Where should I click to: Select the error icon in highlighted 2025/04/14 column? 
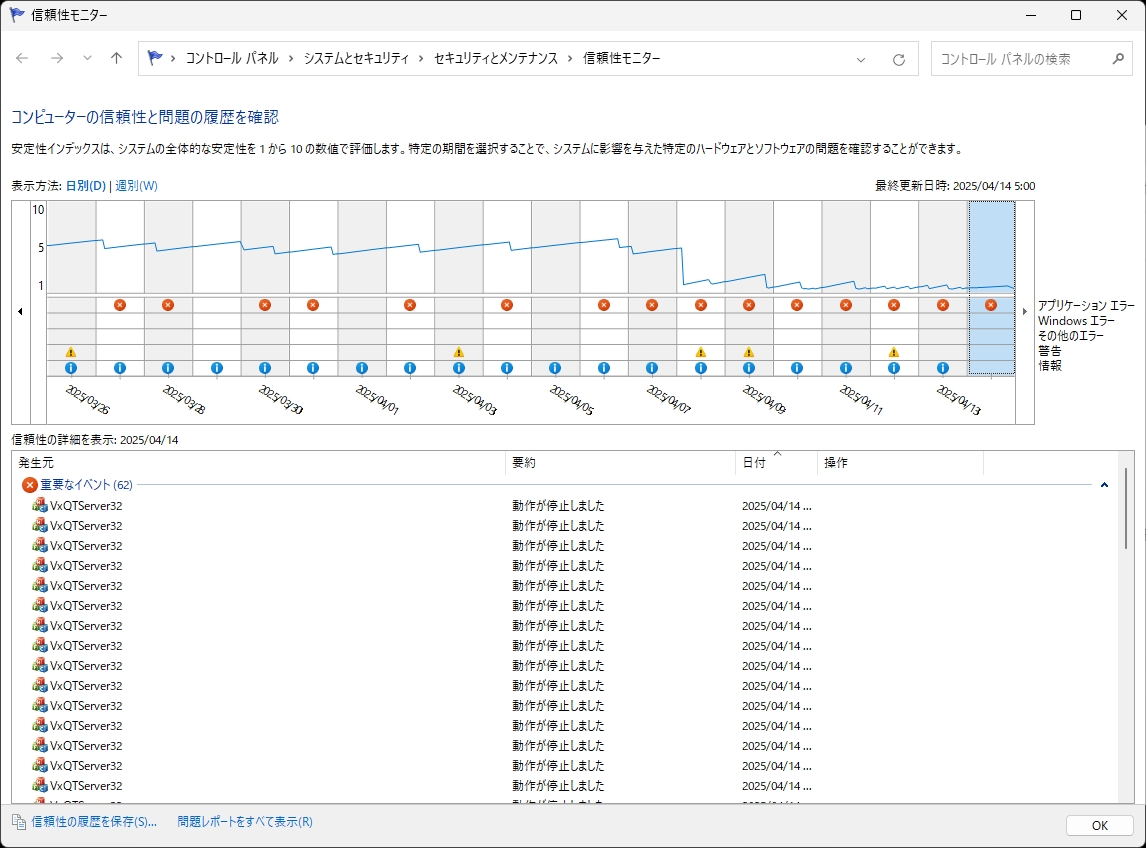[991, 305]
